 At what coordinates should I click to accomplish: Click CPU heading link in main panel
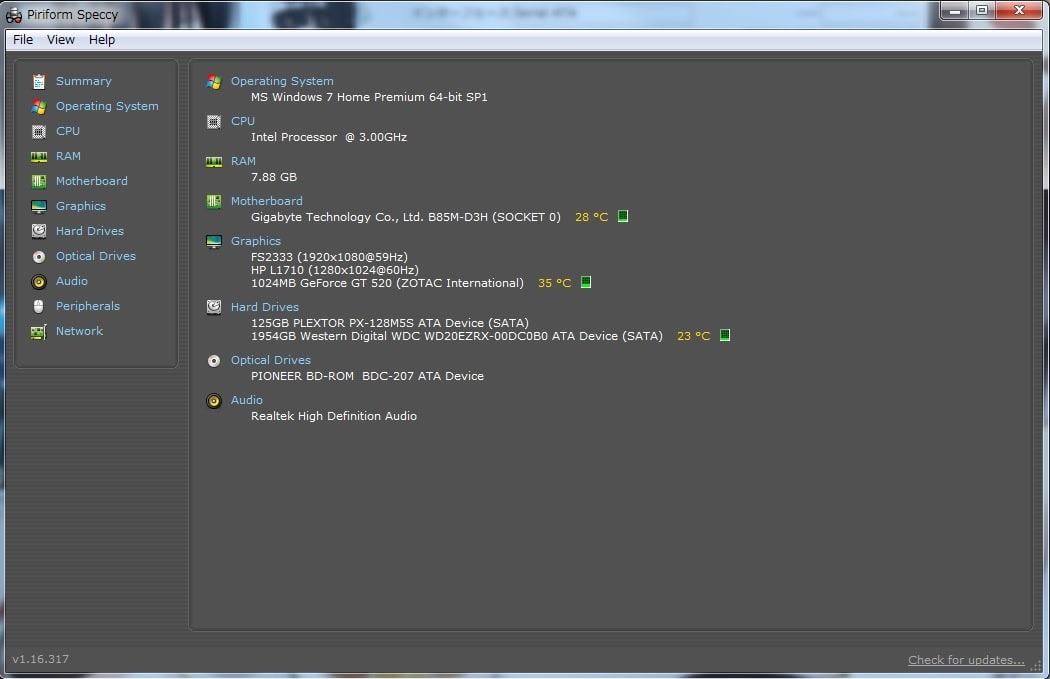(242, 121)
